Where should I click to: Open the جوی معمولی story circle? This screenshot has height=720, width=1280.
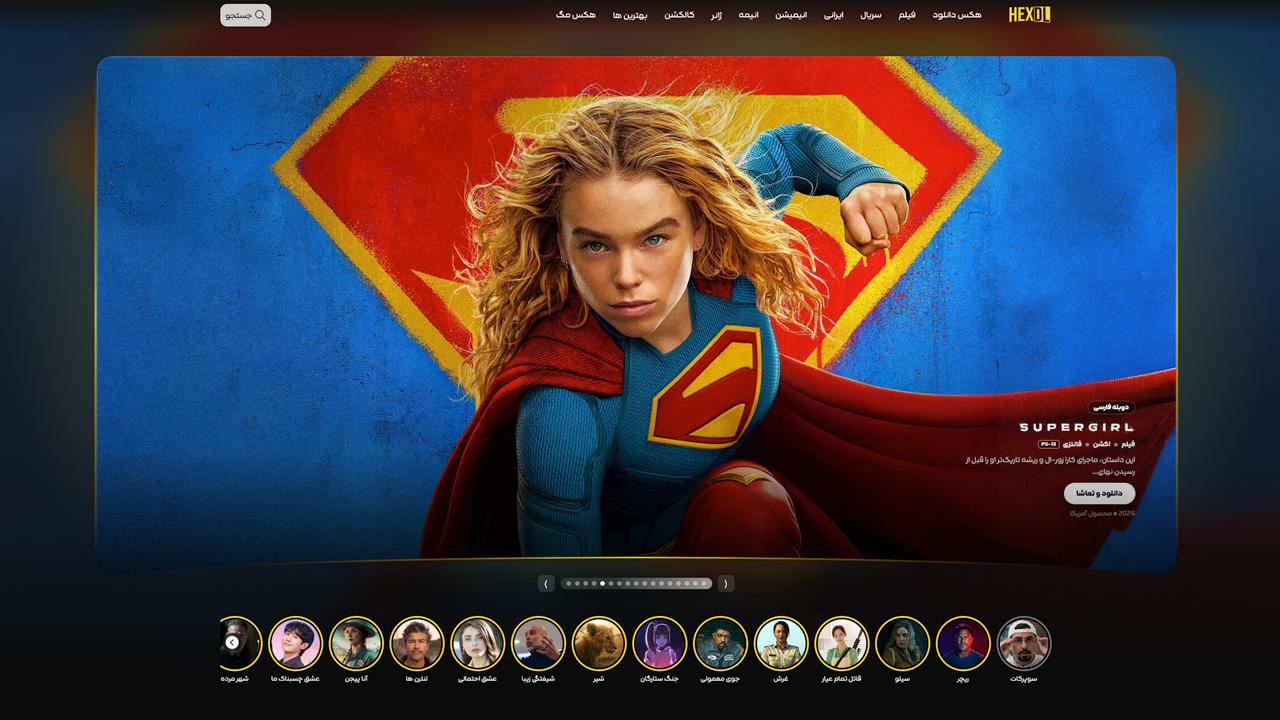(720, 643)
